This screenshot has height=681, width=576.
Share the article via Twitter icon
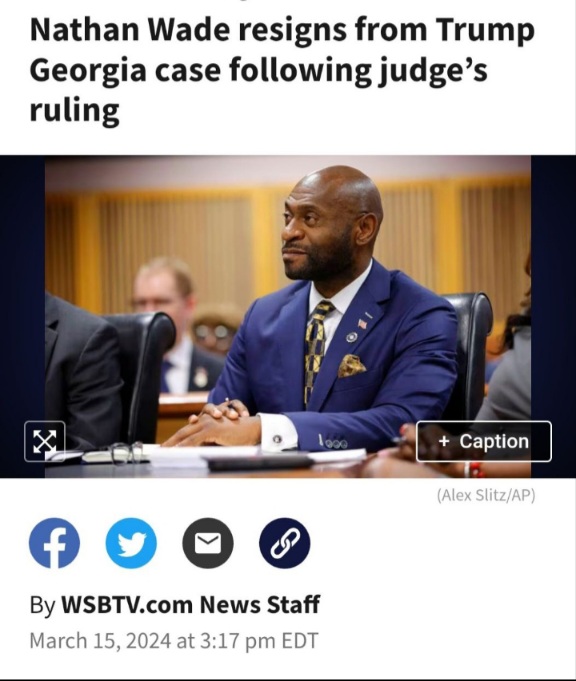[131, 543]
